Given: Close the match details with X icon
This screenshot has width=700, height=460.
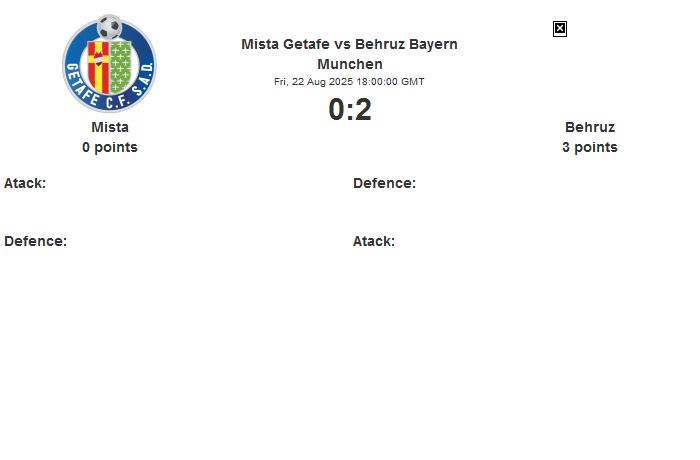Looking at the screenshot, I should [560, 29].
